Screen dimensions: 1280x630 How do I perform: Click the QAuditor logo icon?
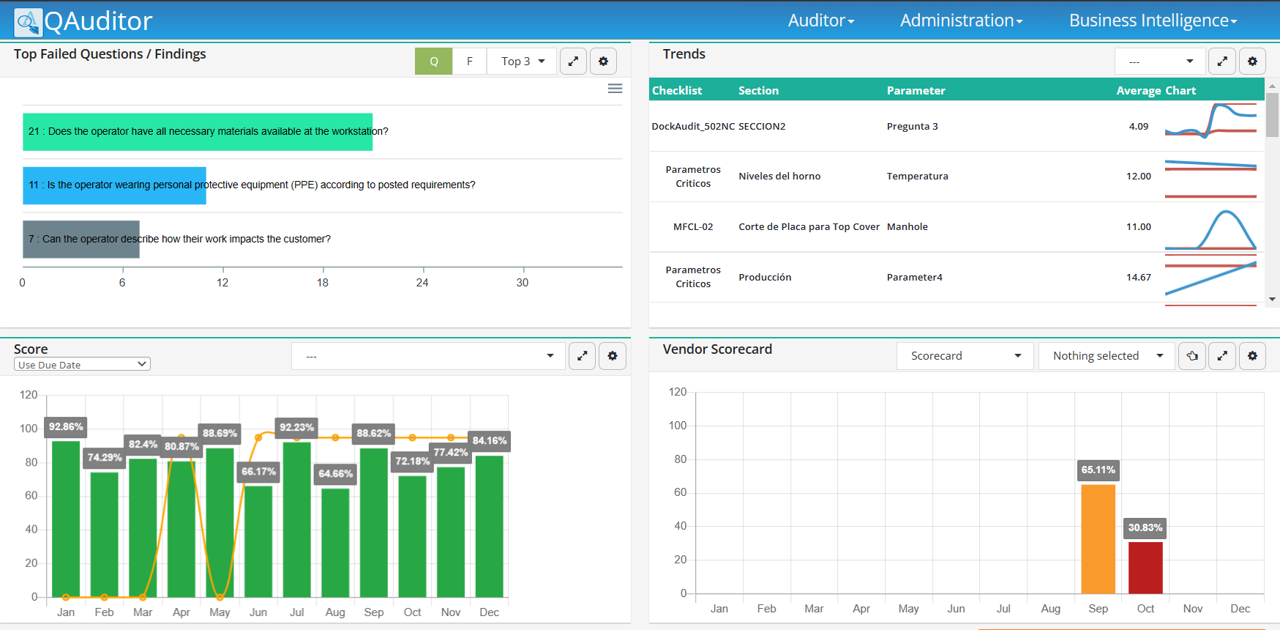pos(28,22)
